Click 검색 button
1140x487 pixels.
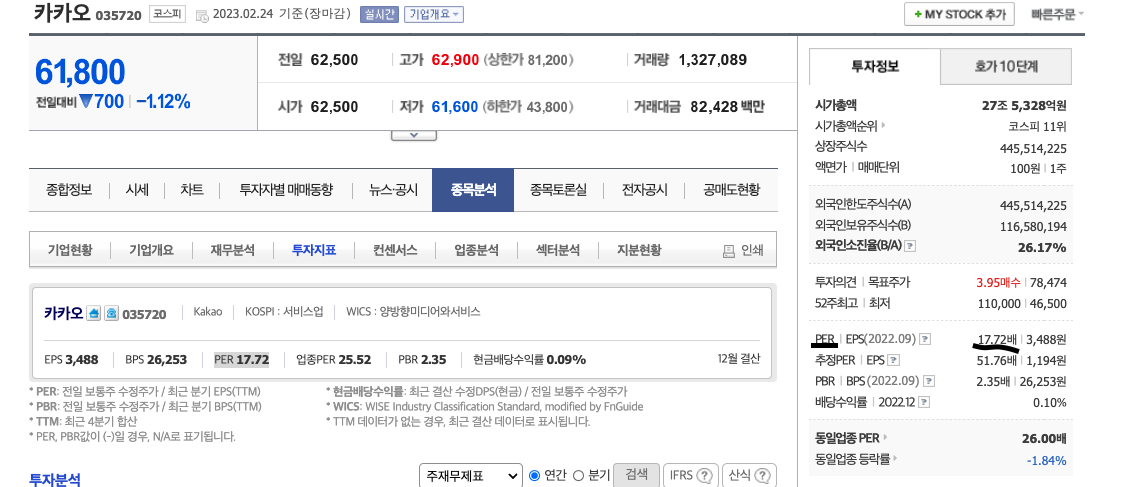[636, 475]
